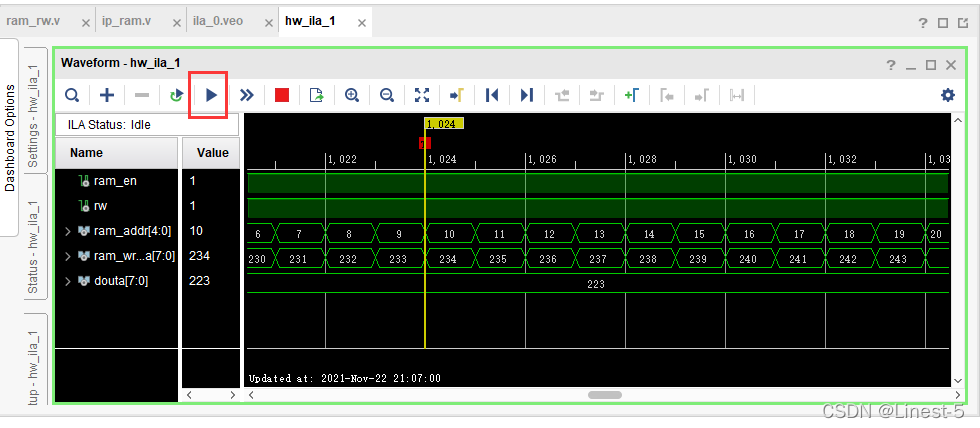
Task: Toggle auto re-trigger icon
Action: click(177, 95)
